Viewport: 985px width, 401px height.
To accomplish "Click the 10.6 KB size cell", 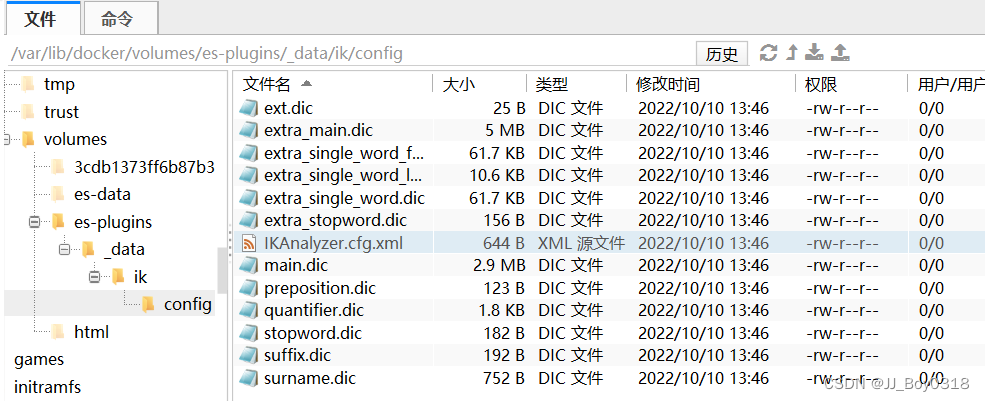I will 497,176.
